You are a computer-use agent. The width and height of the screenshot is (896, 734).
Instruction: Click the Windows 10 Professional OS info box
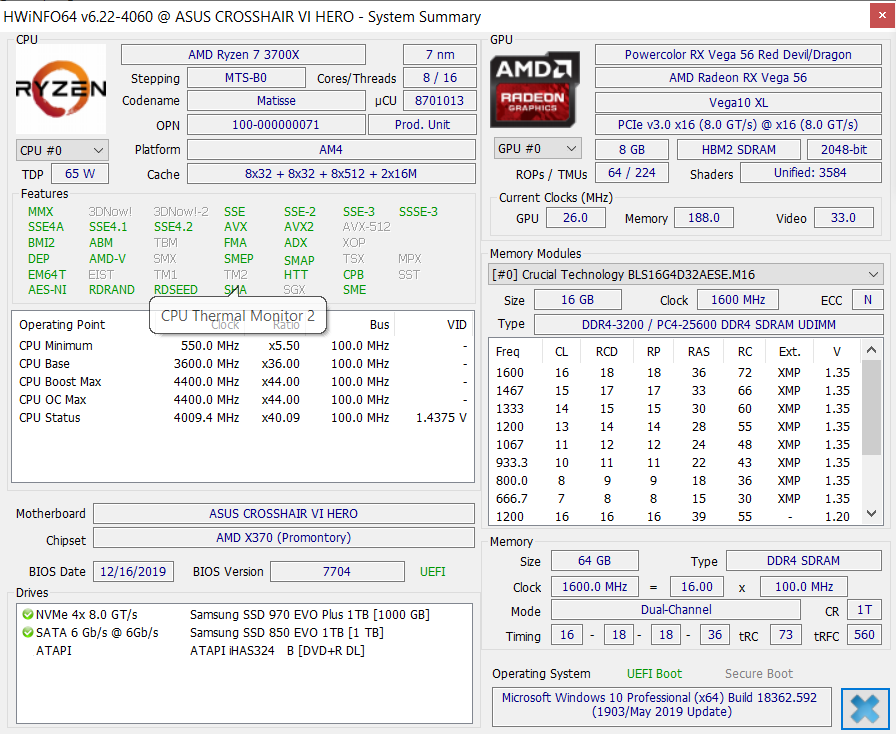coord(662,706)
